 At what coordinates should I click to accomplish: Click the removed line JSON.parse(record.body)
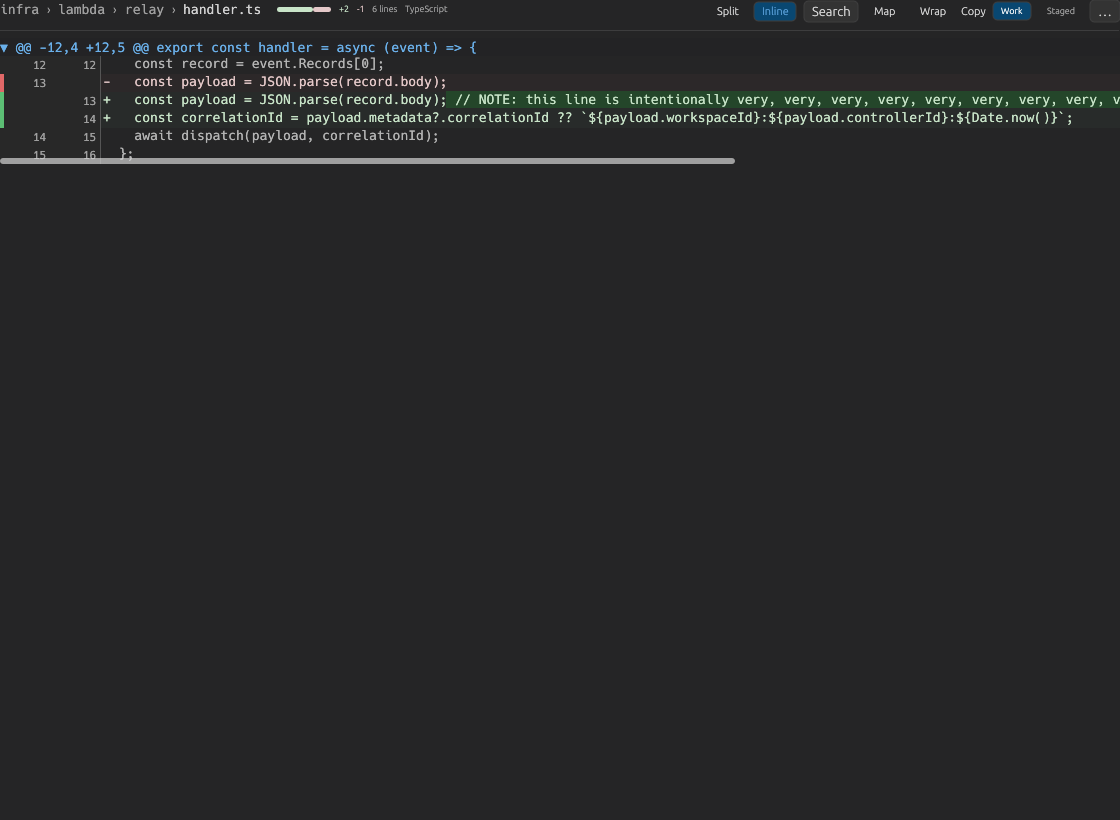pos(560,82)
